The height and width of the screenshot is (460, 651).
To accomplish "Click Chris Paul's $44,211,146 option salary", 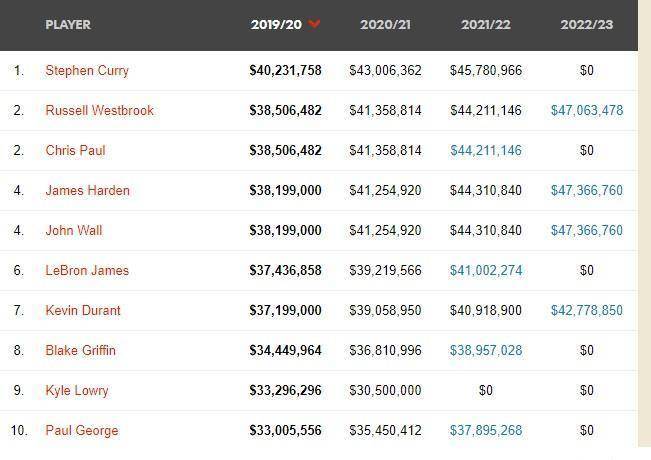I will (x=486, y=150).
